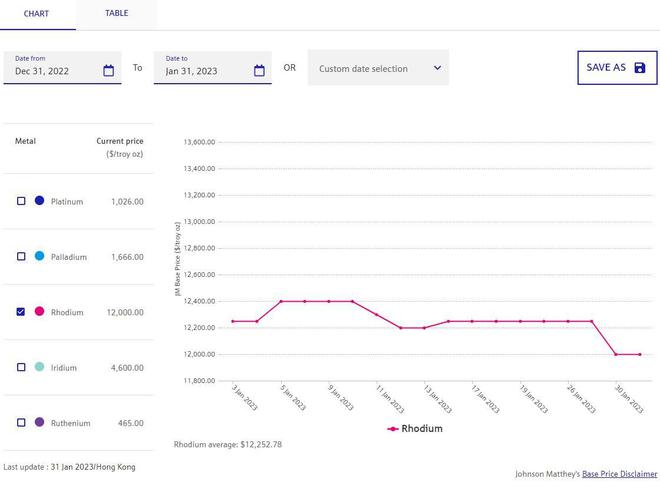Click the dropdown chevron arrow
This screenshot has width=660, height=495.
[x=437, y=68]
